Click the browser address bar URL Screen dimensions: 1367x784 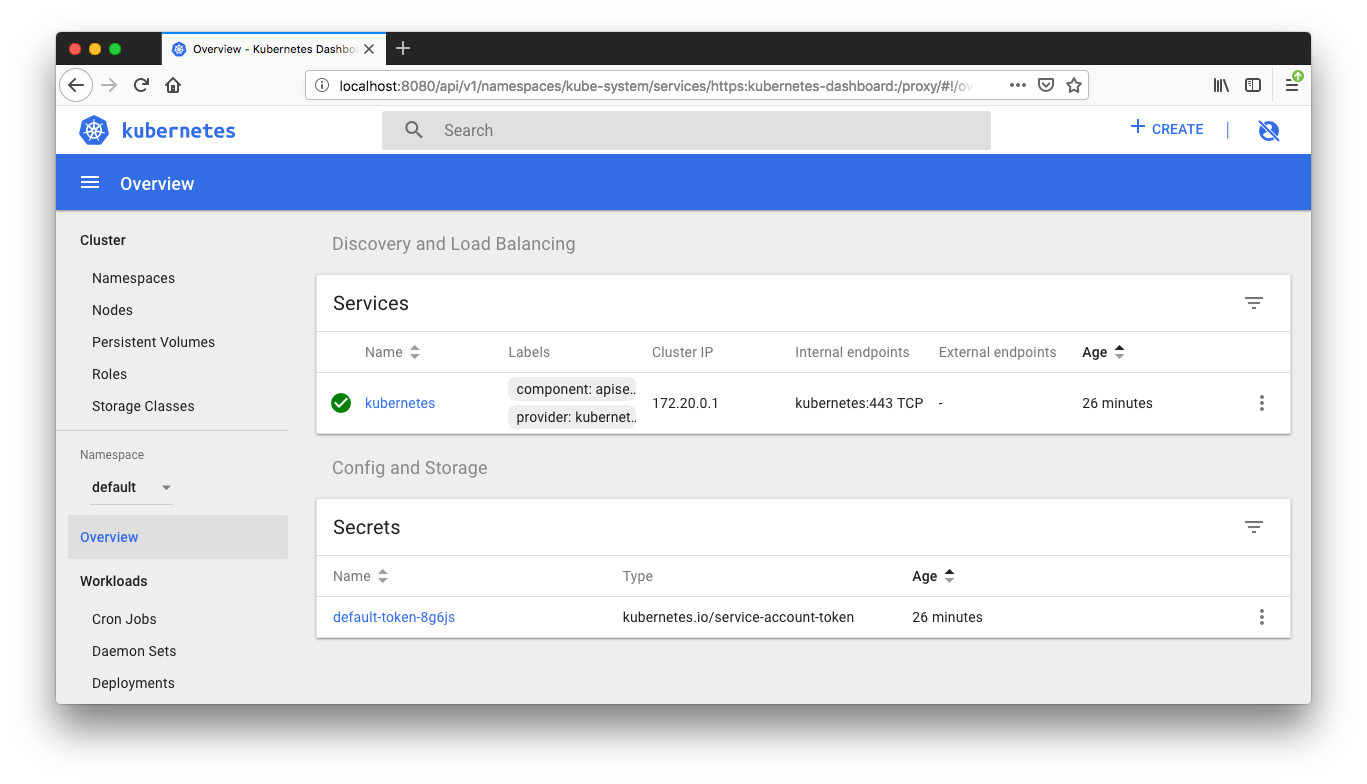pos(655,86)
